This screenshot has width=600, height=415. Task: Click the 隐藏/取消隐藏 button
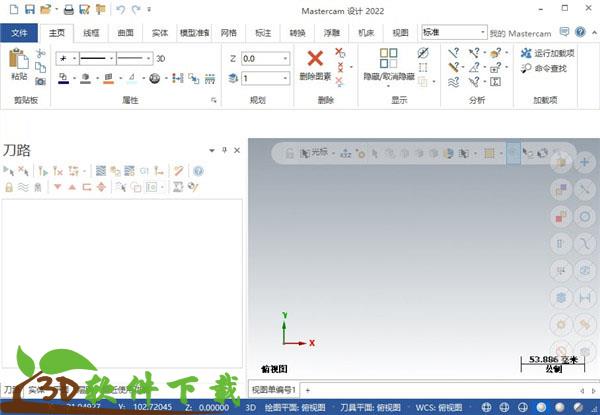point(389,66)
